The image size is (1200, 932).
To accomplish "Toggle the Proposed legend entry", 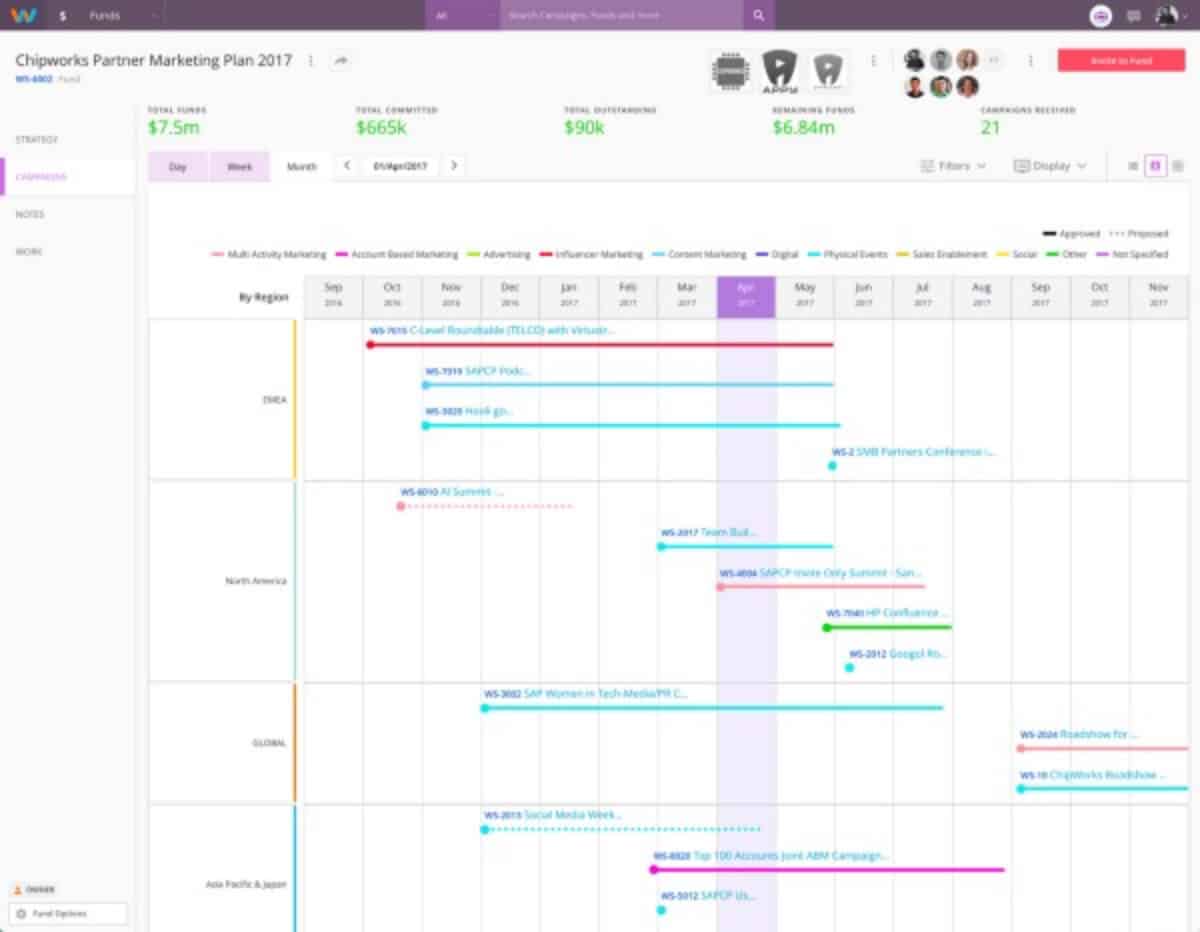I will (x=1139, y=234).
